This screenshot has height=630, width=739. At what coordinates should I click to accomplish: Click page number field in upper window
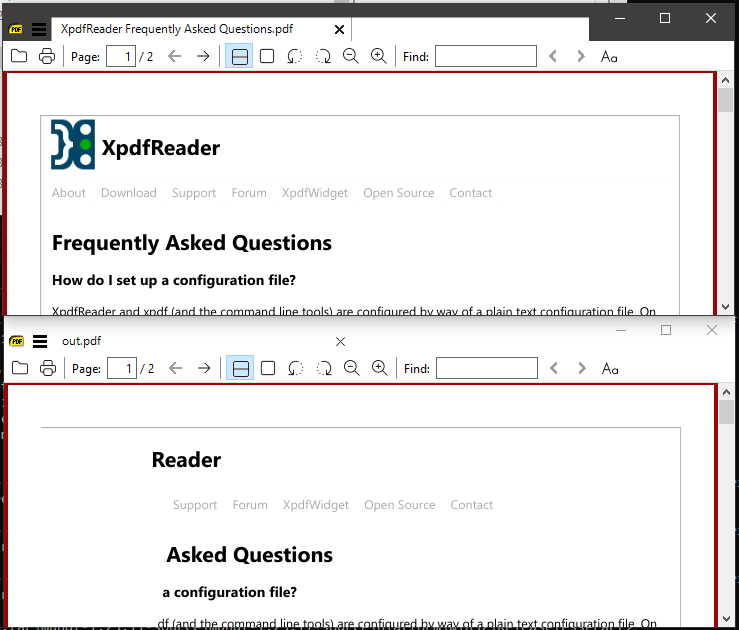click(121, 56)
